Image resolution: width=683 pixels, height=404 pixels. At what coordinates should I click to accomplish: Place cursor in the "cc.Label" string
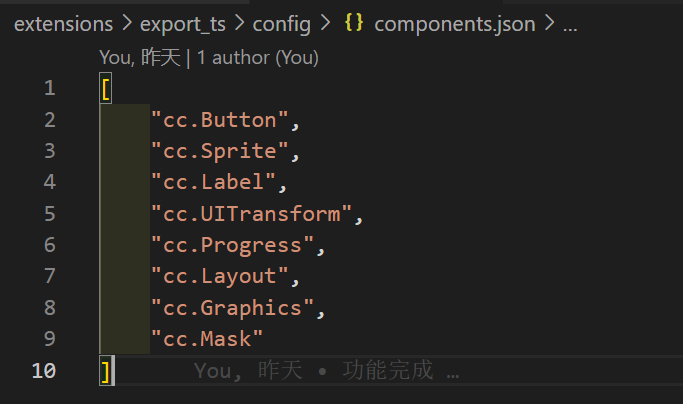click(x=213, y=183)
